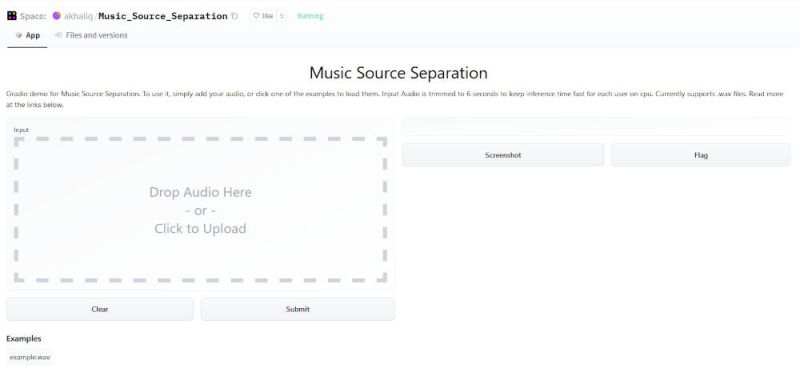Click the Running status badge

310,16
